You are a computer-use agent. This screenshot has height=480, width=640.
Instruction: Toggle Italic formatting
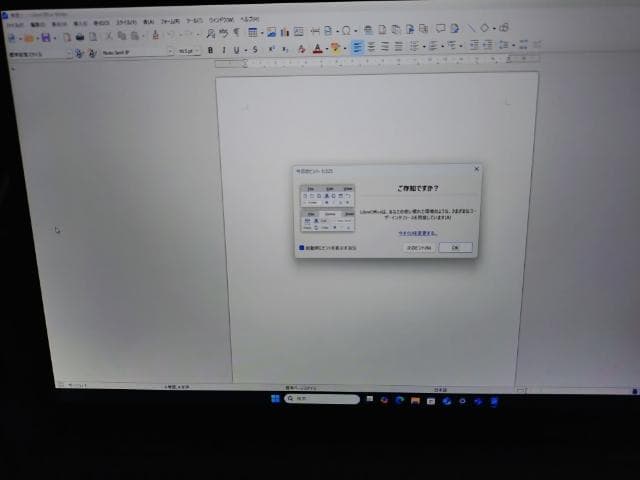pyautogui.click(x=224, y=50)
